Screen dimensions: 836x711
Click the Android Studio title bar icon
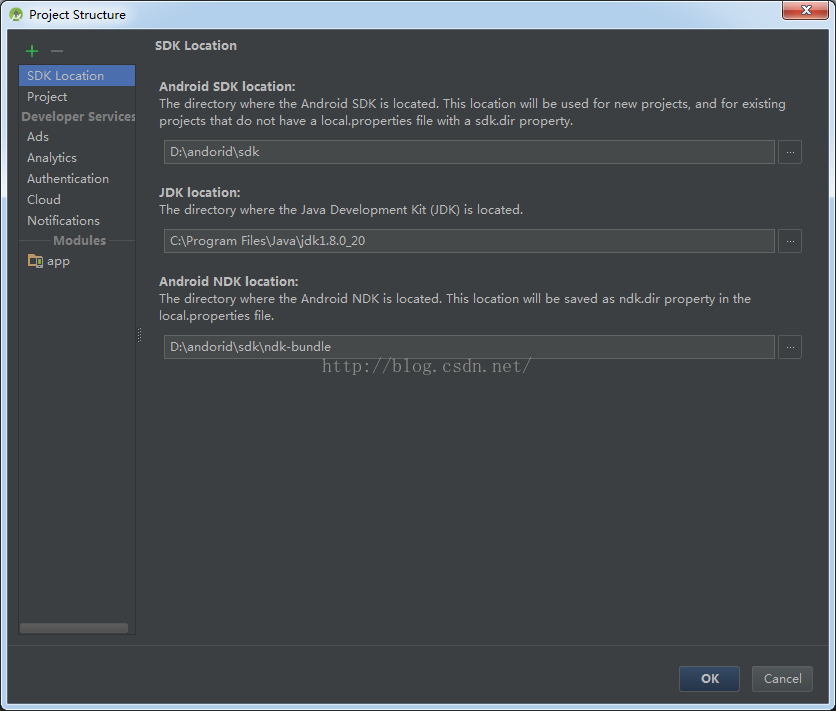tap(16, 14)
